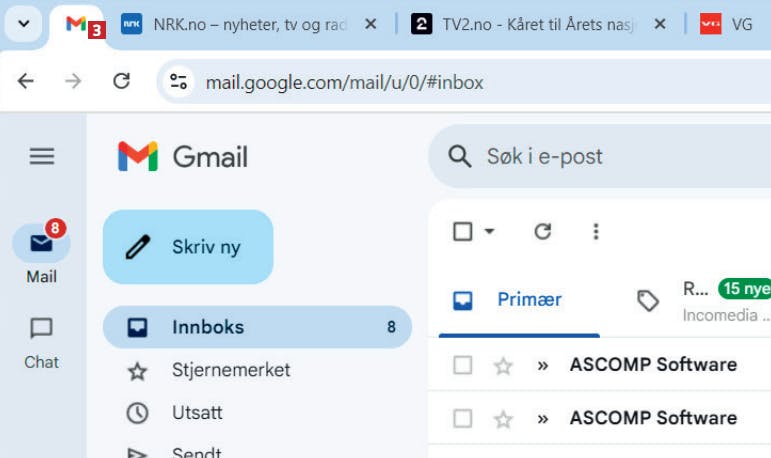Star the first ASCOMP Software email
Viewport: 771px width, 458px height.
(x=503, y=366)
